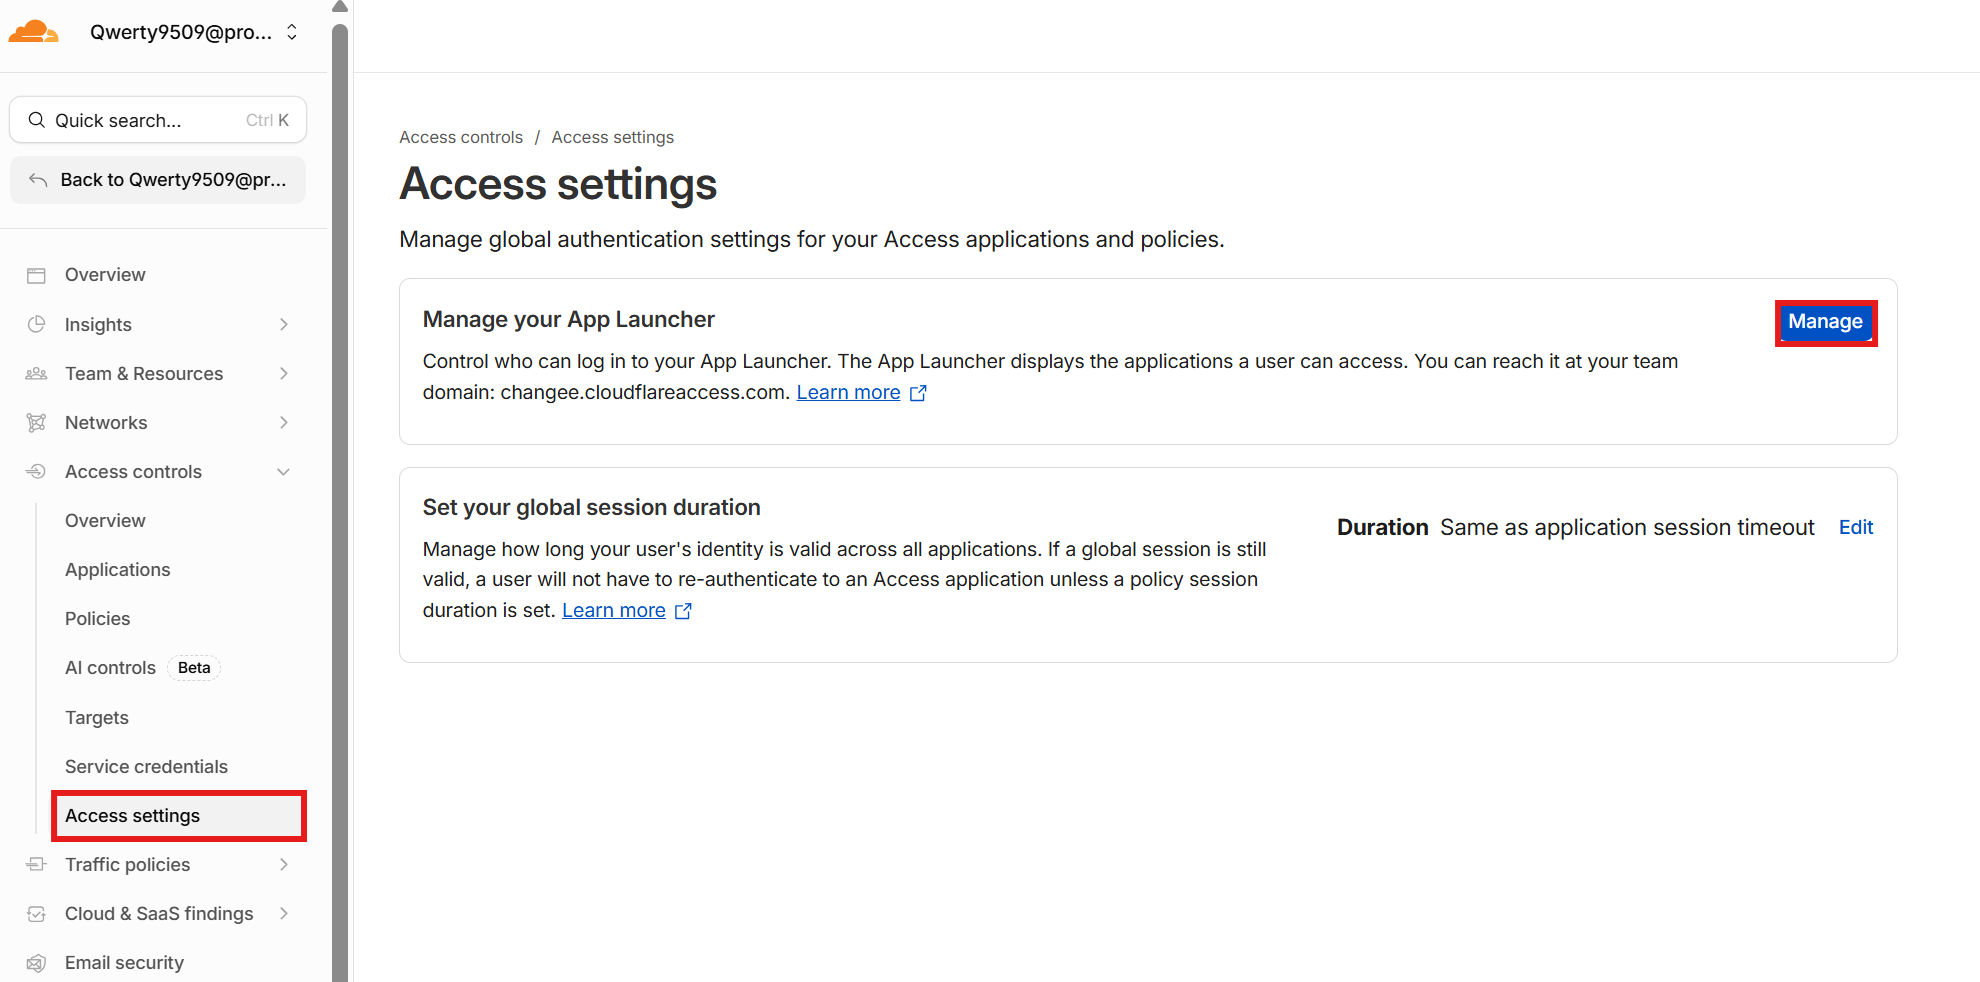This screenshot has width=1980, height=982.
Task: Click Access settings breadcrumb
Action: point(613,137)
